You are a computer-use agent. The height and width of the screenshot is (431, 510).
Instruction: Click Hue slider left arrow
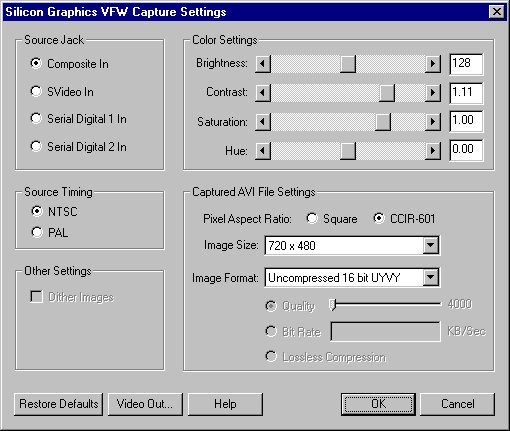pos(263,151)
